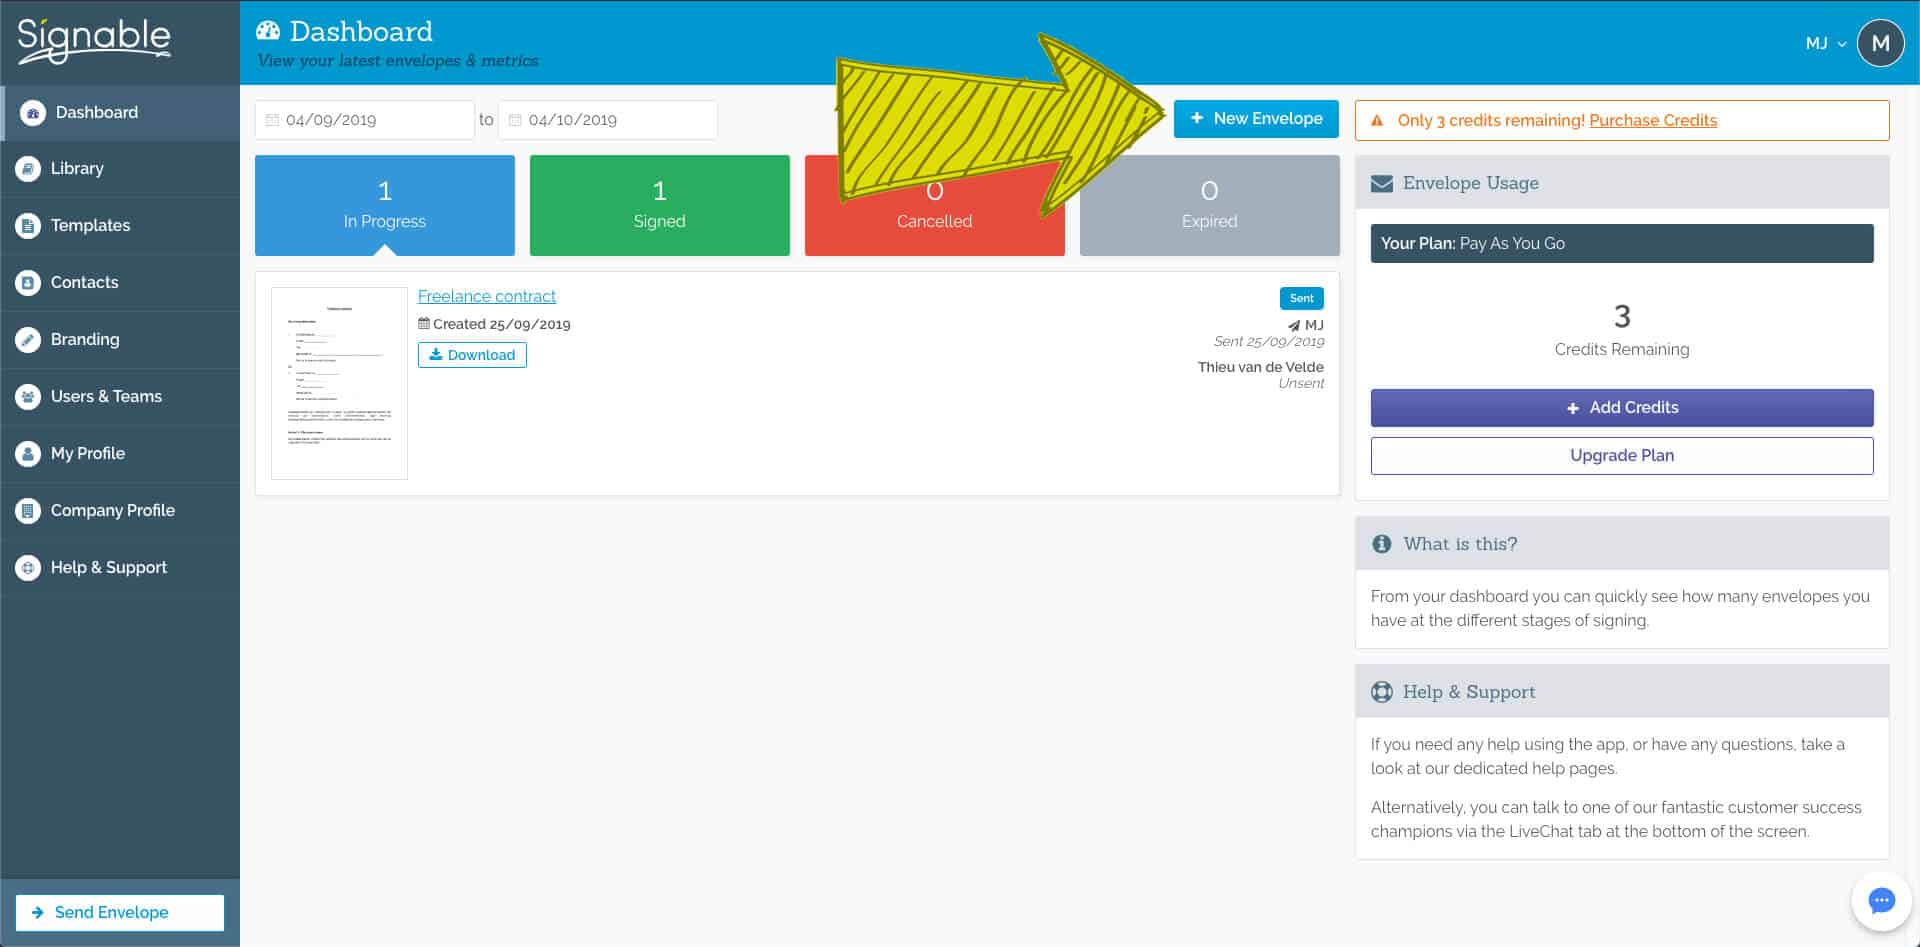Click the Templates sidebar icon

[28, 226]
